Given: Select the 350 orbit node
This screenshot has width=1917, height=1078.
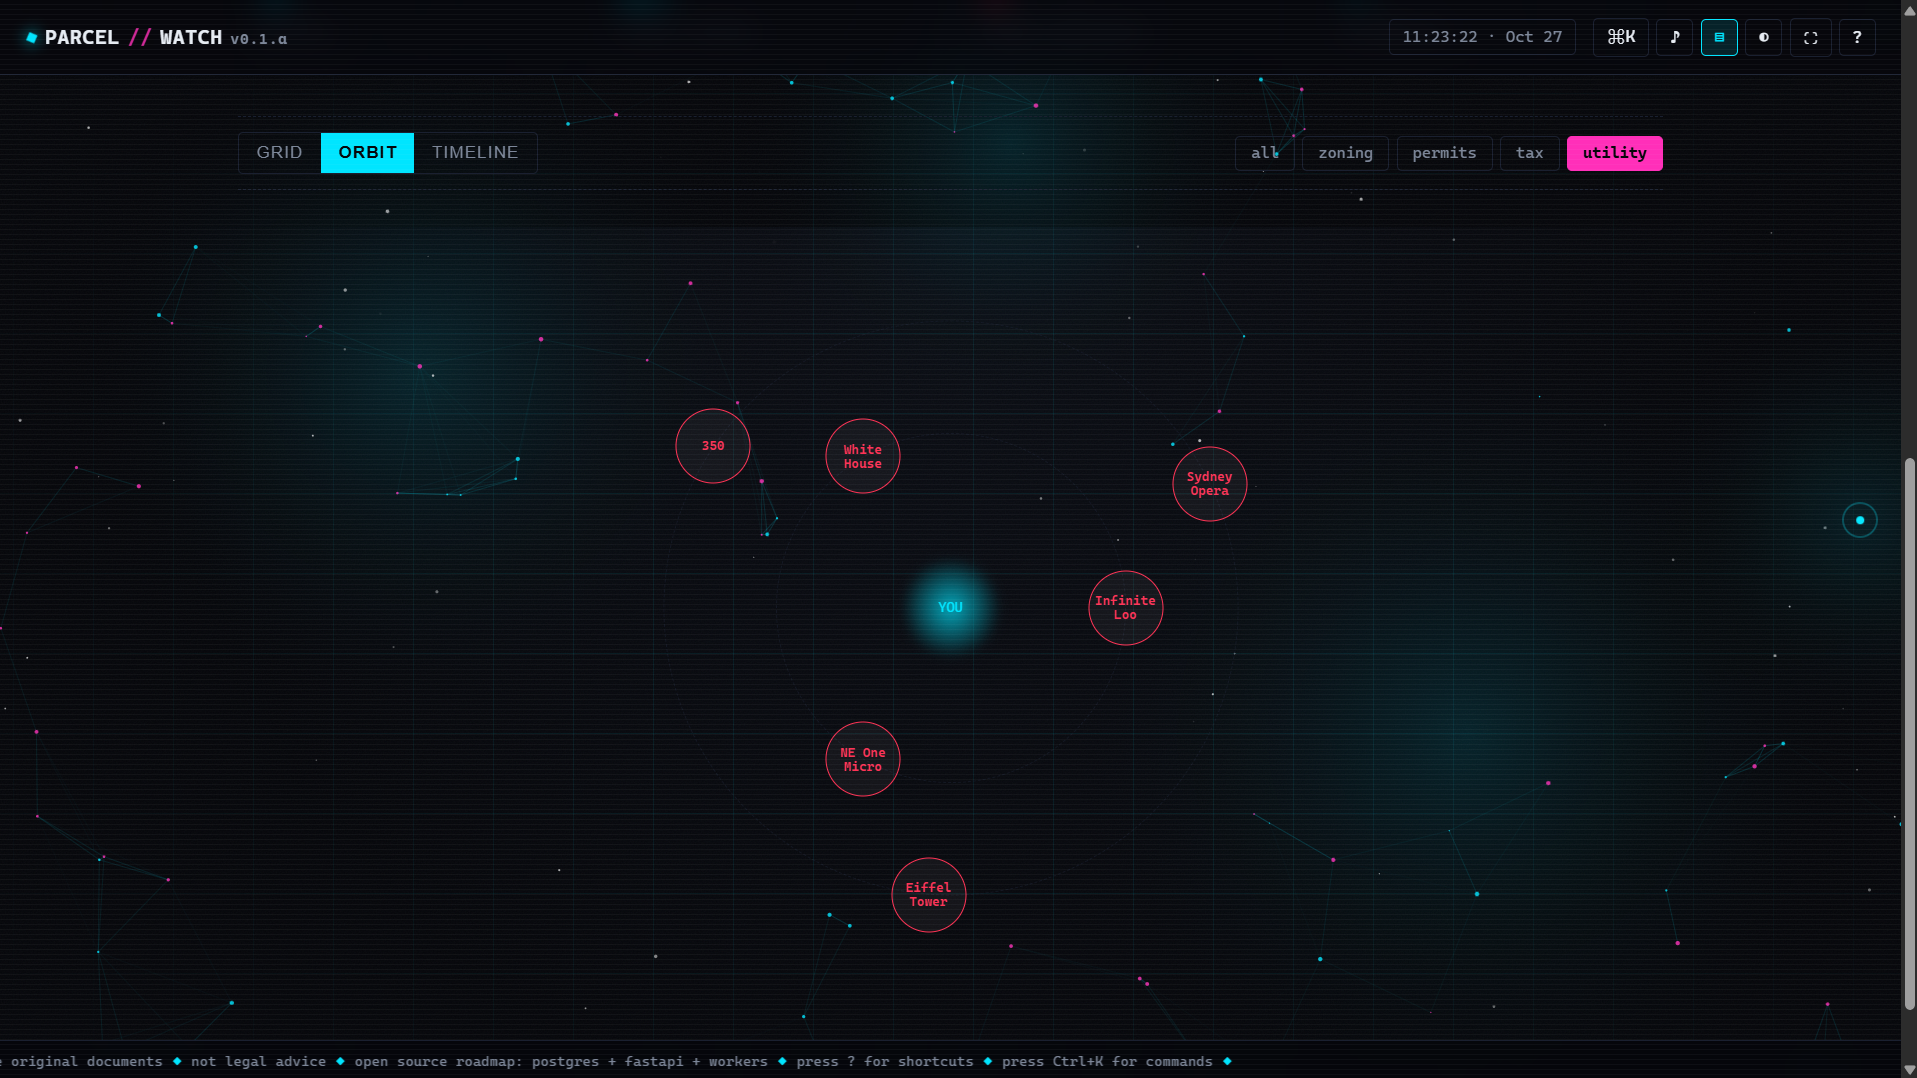Looking at the screenshot, I should [x=713, y=446].
